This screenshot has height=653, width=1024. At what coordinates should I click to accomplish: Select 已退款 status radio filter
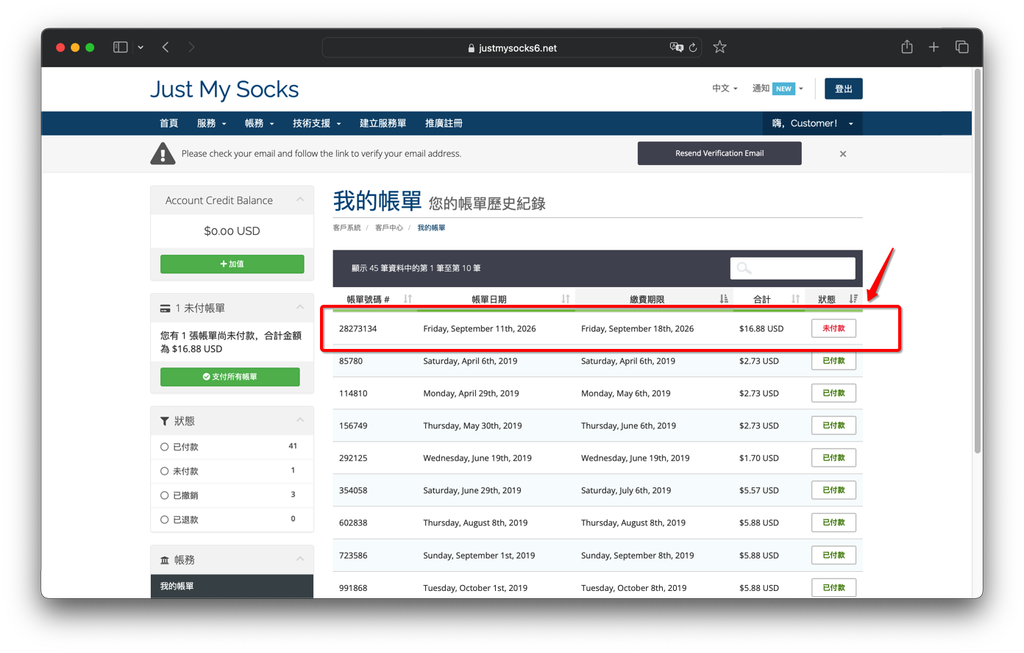[x=165, y=520]
